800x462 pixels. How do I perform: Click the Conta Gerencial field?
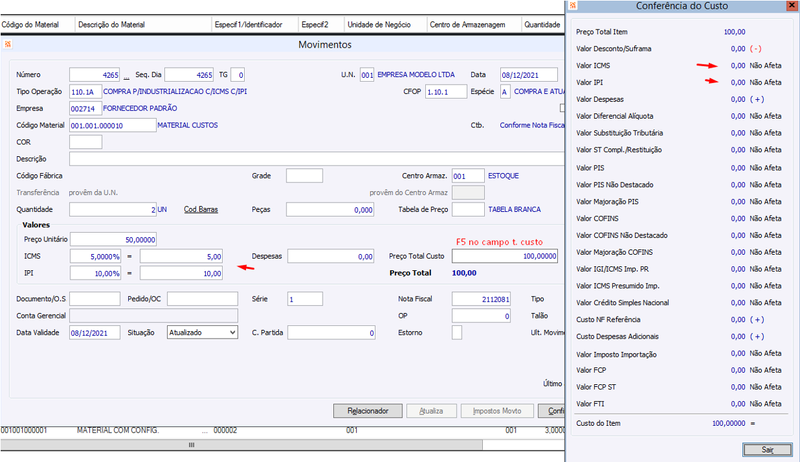(154, 316)
